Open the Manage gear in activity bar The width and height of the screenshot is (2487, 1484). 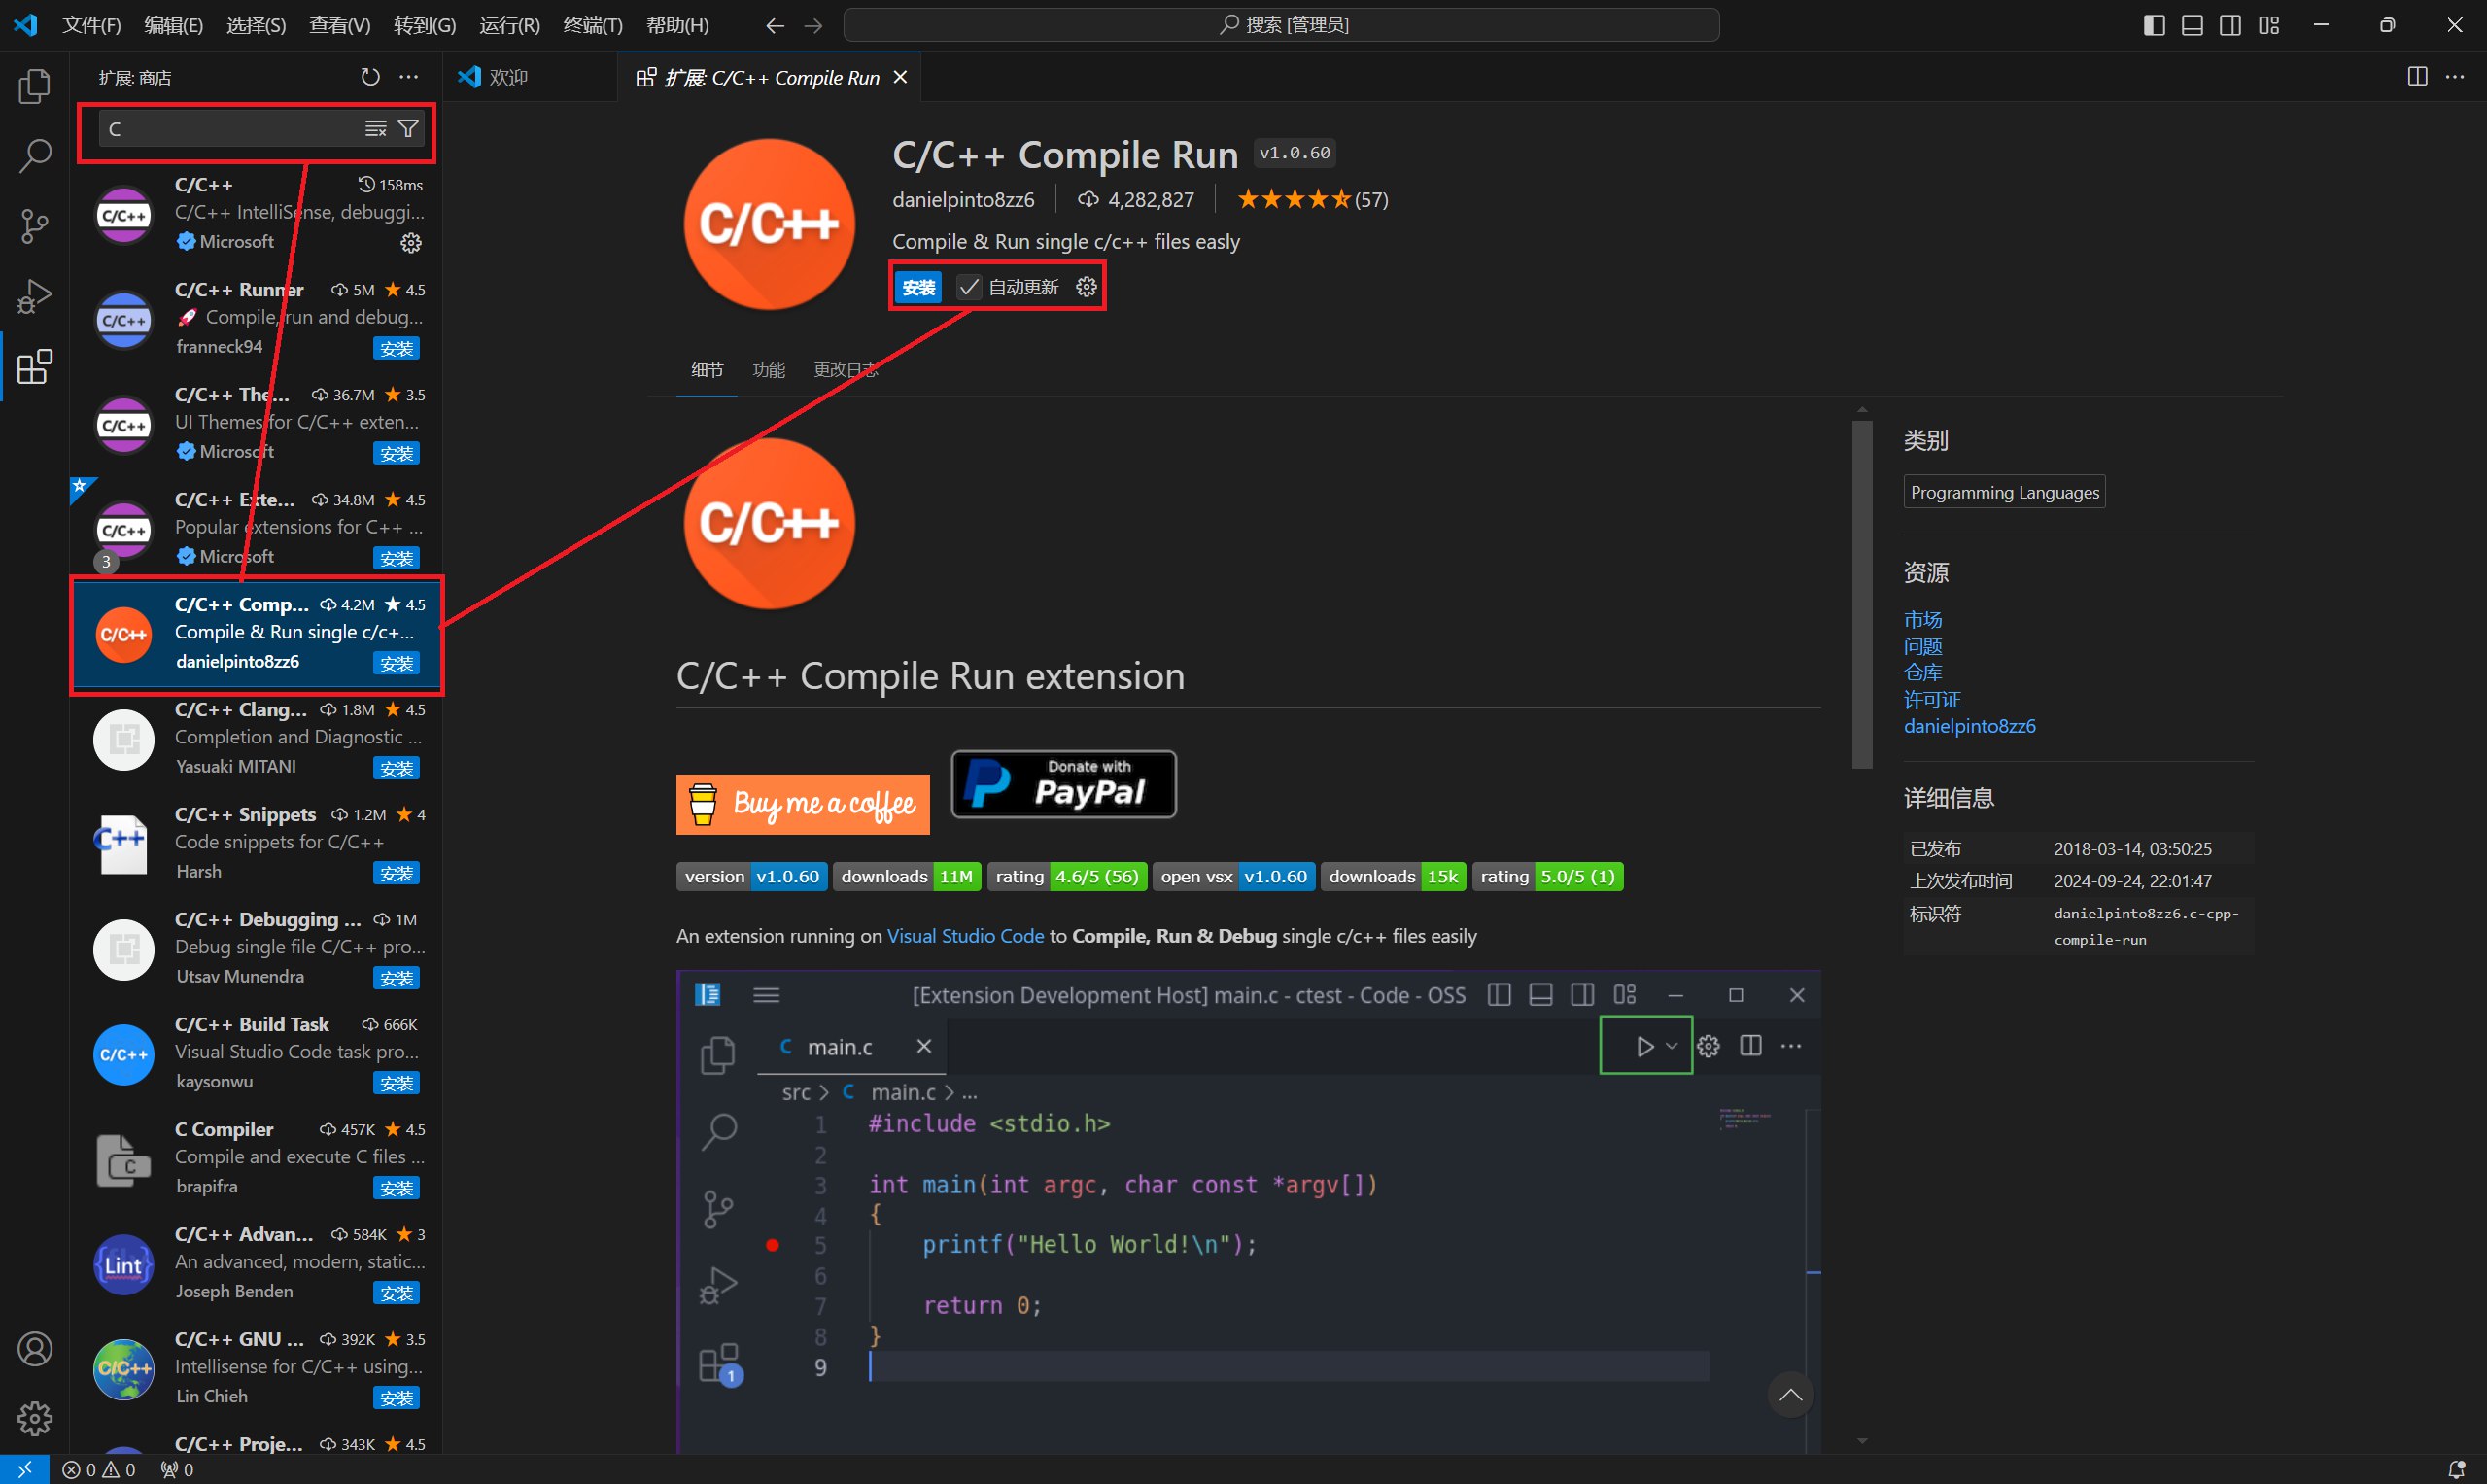click(x=35, y=1418)
